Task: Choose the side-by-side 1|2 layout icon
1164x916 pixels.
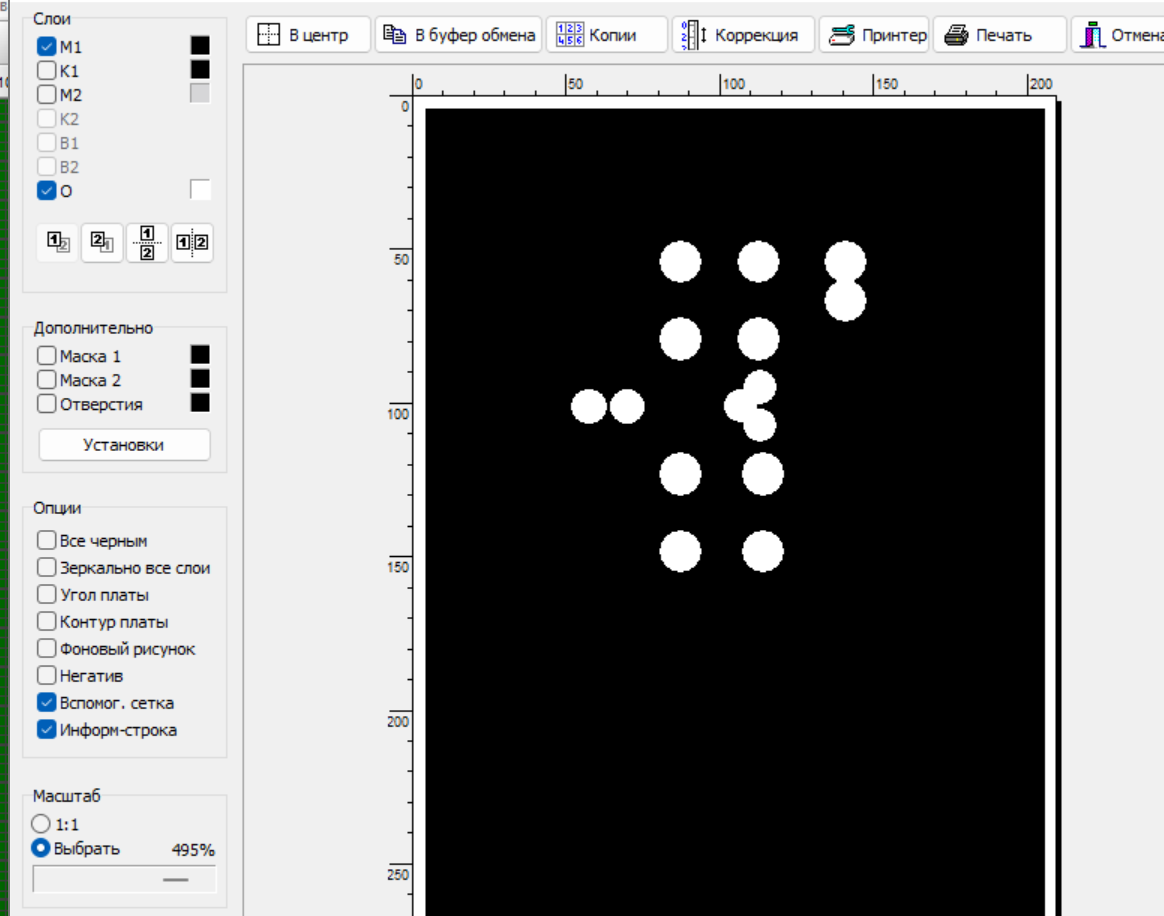Action: click(192, 242)
